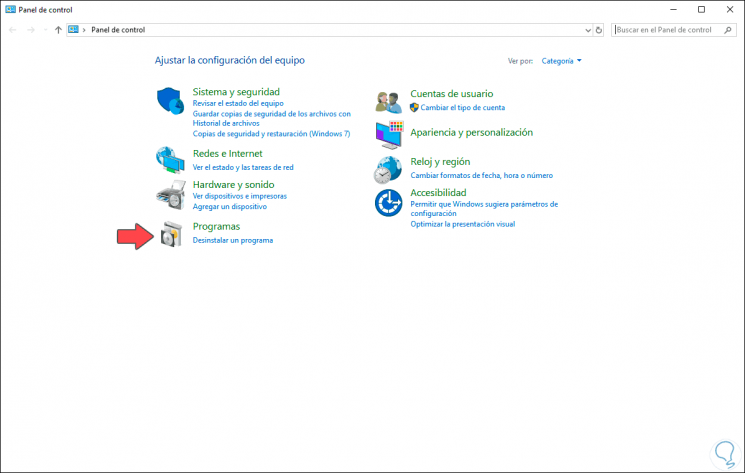Image resolution: width=745 pixels, height=473 pixels.
Task: Click the Ajustar la configuración del equipo heading
Action: 229,60
